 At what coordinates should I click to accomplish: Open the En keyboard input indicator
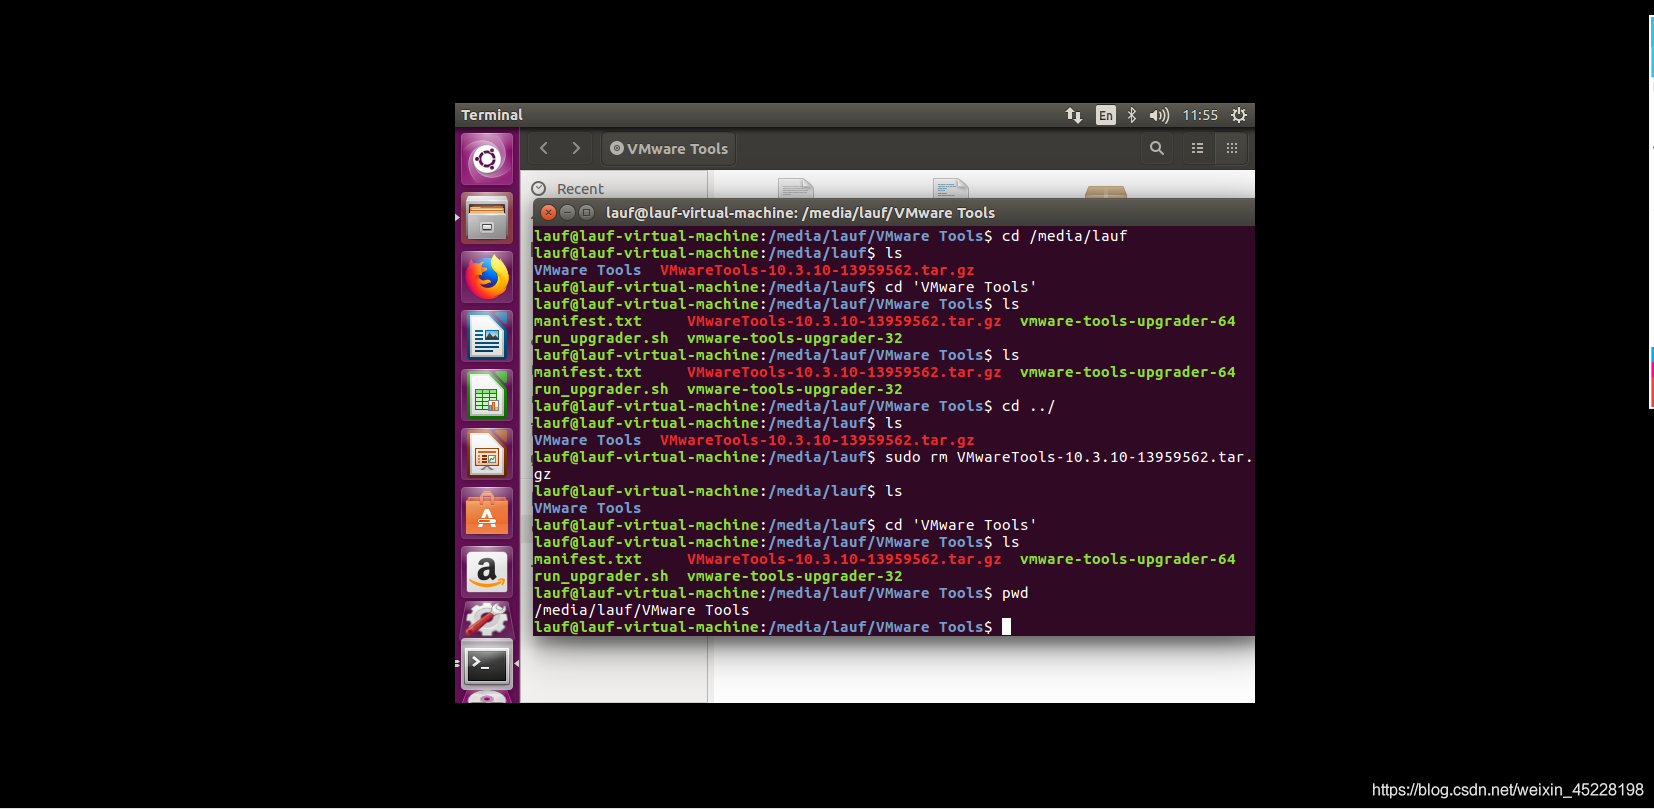coord(1105,115)
